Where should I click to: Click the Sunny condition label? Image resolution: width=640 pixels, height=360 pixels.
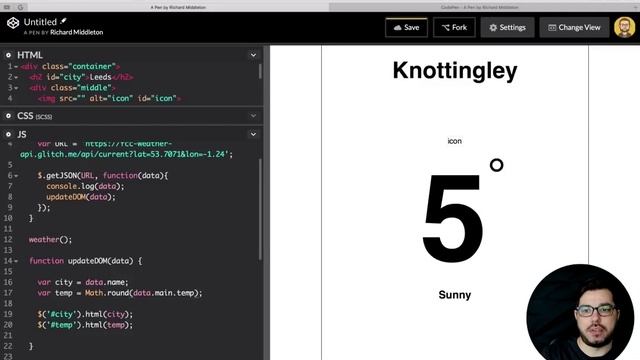click(x=455, y=295)
